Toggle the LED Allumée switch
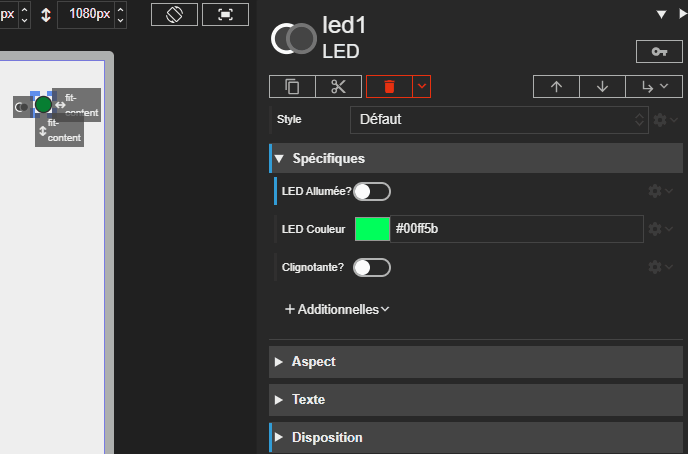 click(x=371, y=191)
